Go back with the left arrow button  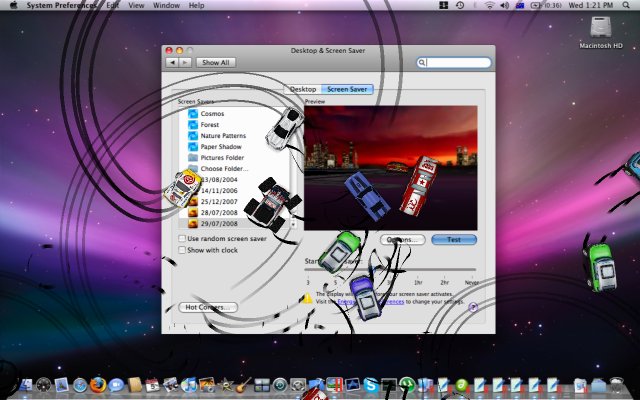pyautogui.click(x=173, y=62)
